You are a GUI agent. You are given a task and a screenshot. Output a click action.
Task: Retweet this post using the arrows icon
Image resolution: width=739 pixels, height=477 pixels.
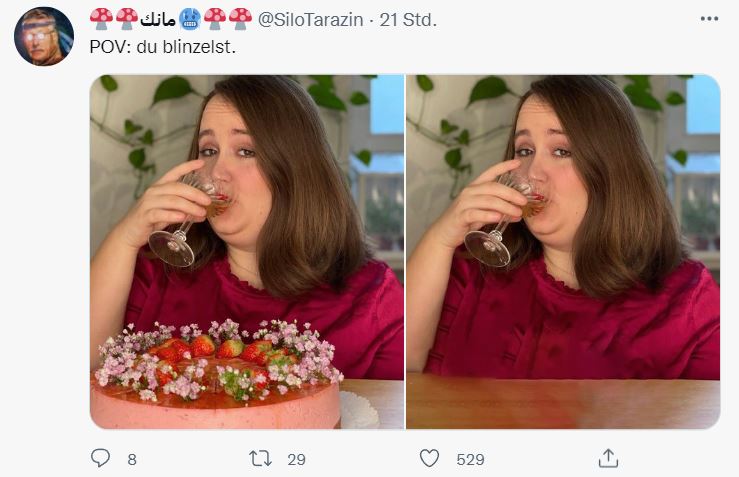260,458
